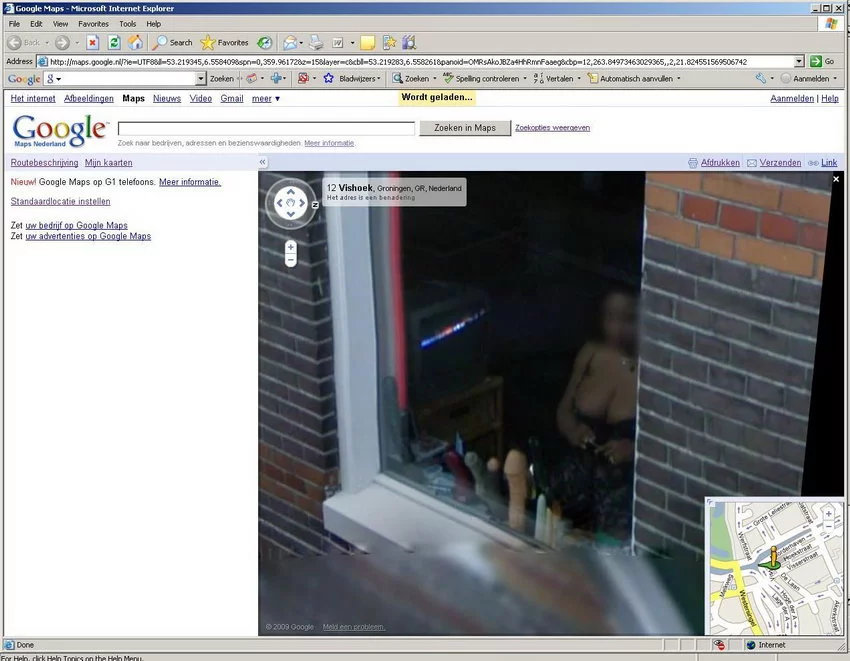Switch to the Nieuws tab
Viewport: 850px width, 661px height.
tap(166, 98)
